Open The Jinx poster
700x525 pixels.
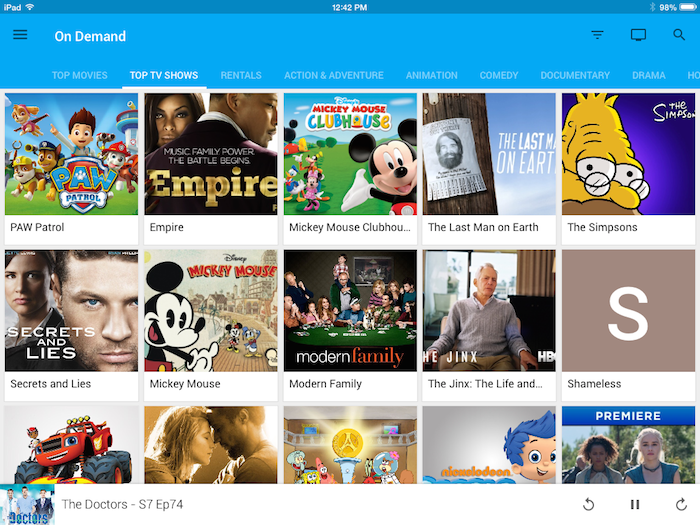coord(489,311)
